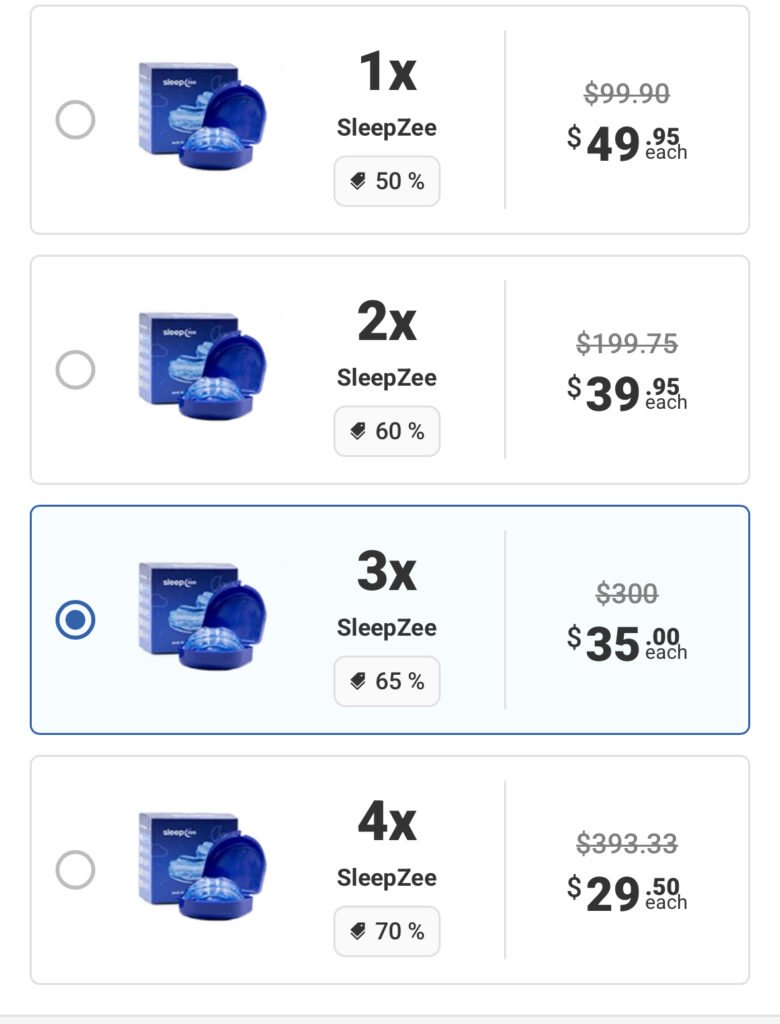
Task: Click the crossed-out $393.33 price
Action: pos(627,845)
